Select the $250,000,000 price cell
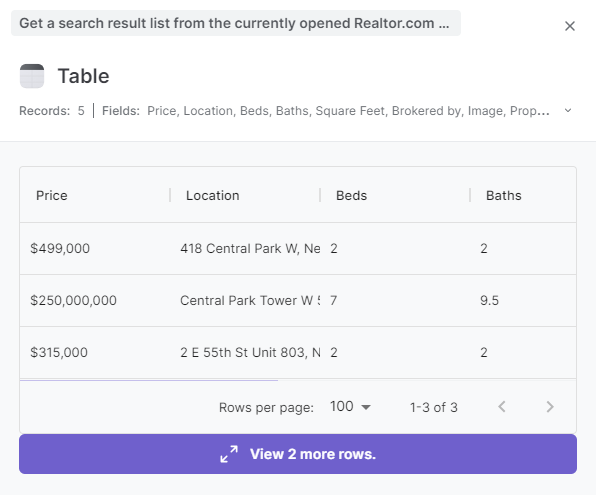596x495 pixels. pyautogui.click(x=95, y=301)
